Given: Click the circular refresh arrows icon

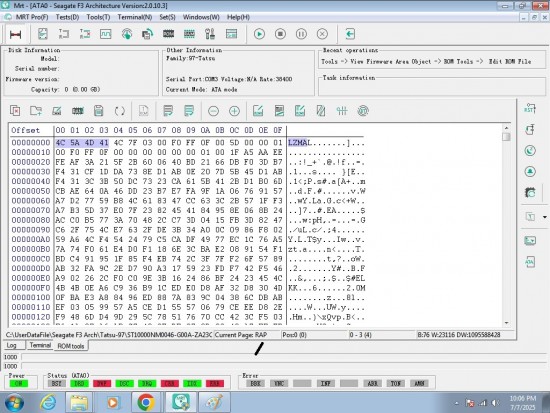Looking at the screenshot, I should [x=120, y=111].
